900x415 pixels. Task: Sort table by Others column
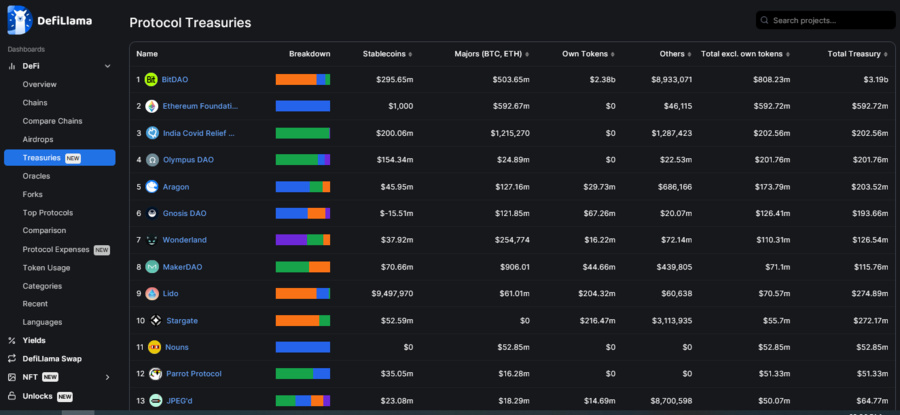coord(676,54)
